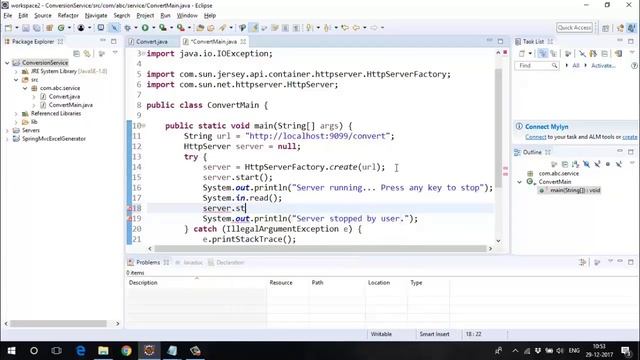Expand the Servers project node
640x360 pixels.
[x=7, y=131]
